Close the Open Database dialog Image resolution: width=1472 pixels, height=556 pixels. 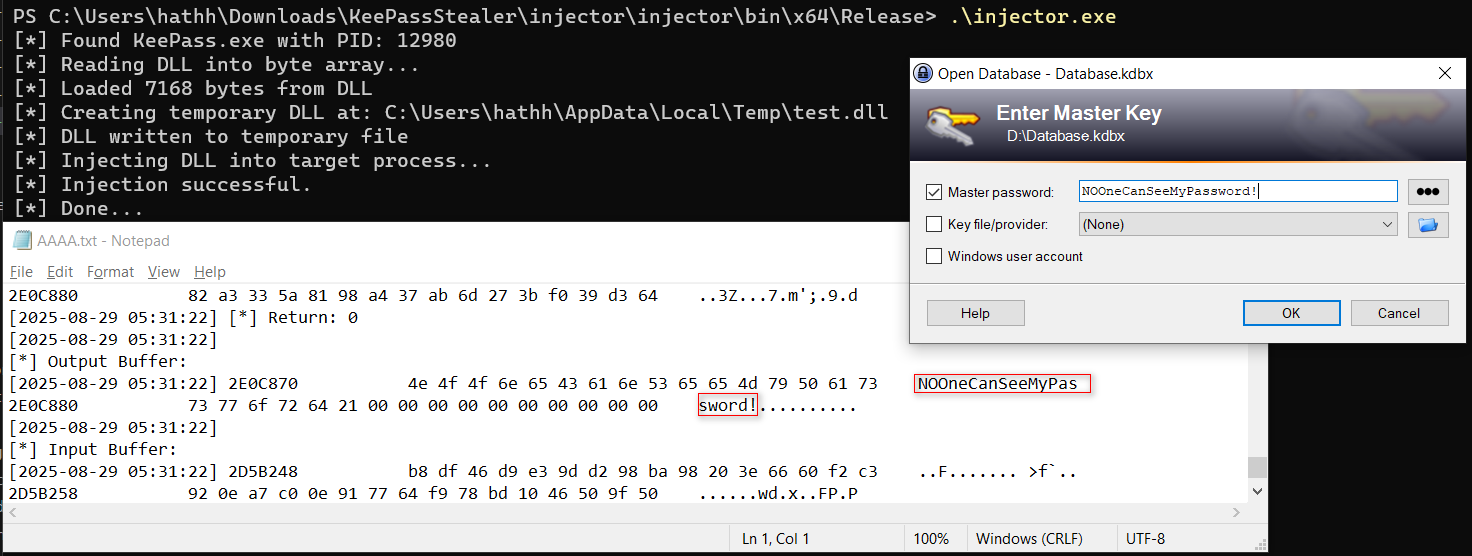pos(1444,74)
